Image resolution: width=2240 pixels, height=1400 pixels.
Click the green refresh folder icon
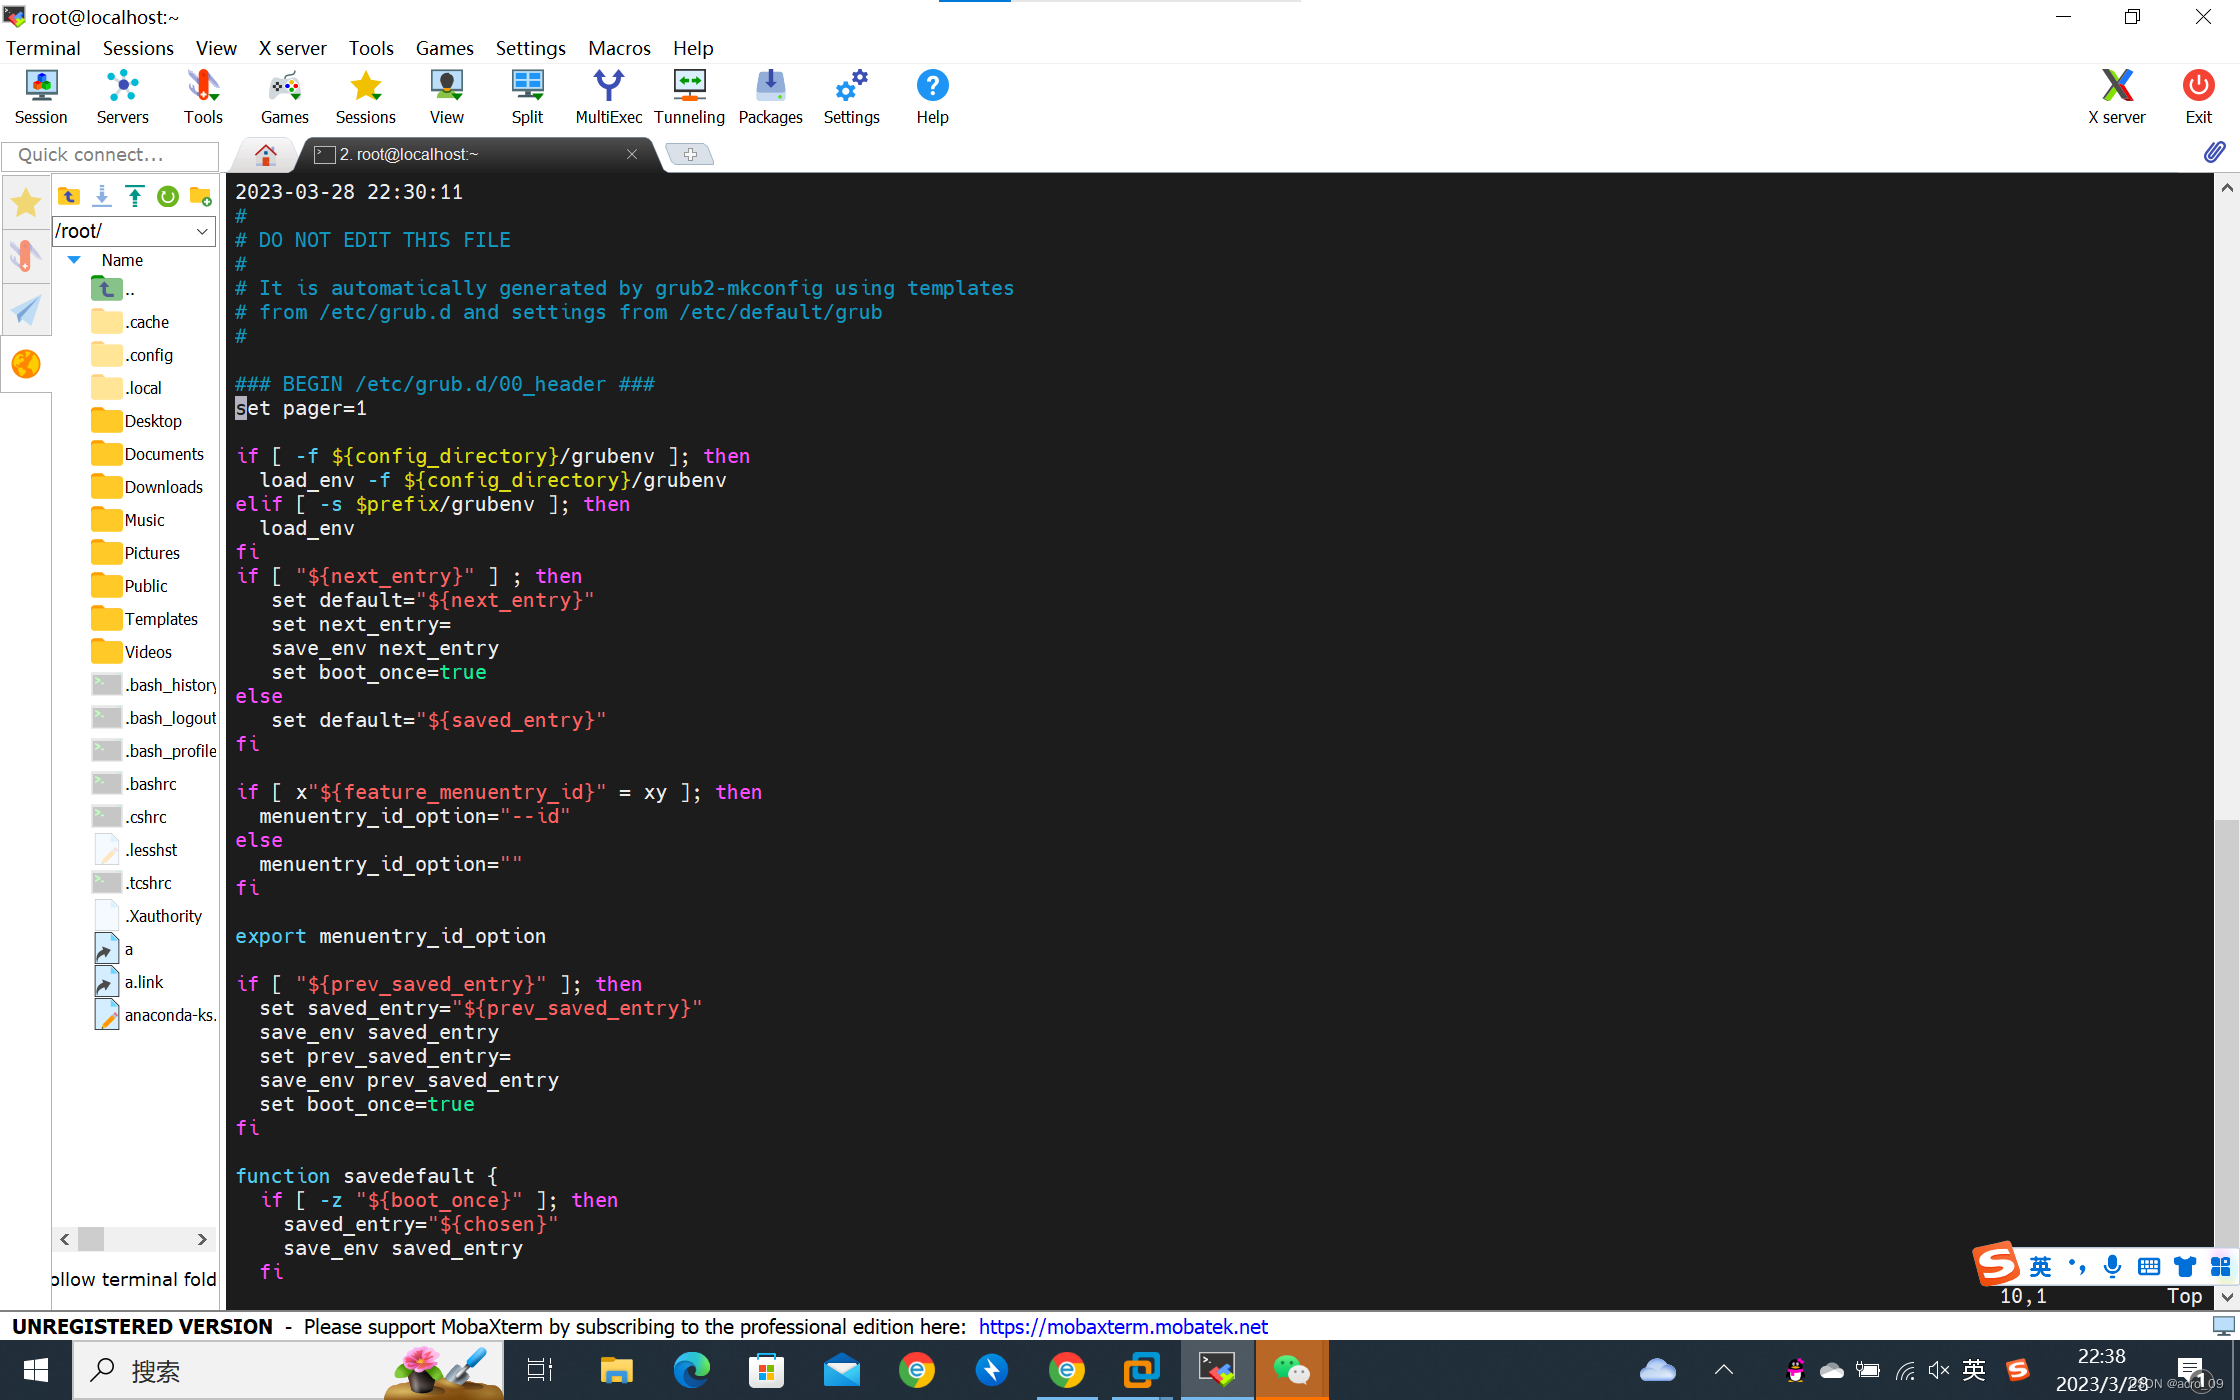[x=168, y=196]
